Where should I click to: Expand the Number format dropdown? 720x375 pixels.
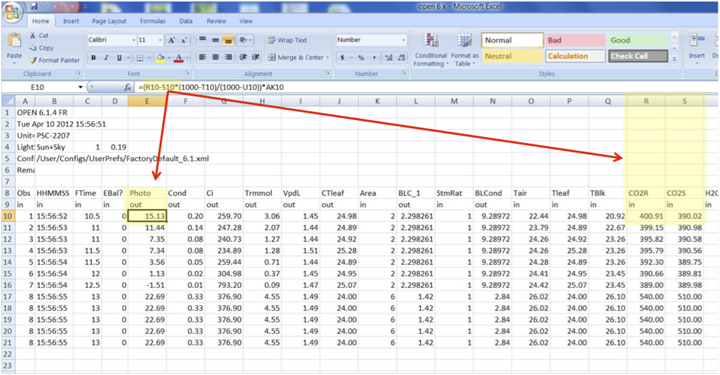404,40
